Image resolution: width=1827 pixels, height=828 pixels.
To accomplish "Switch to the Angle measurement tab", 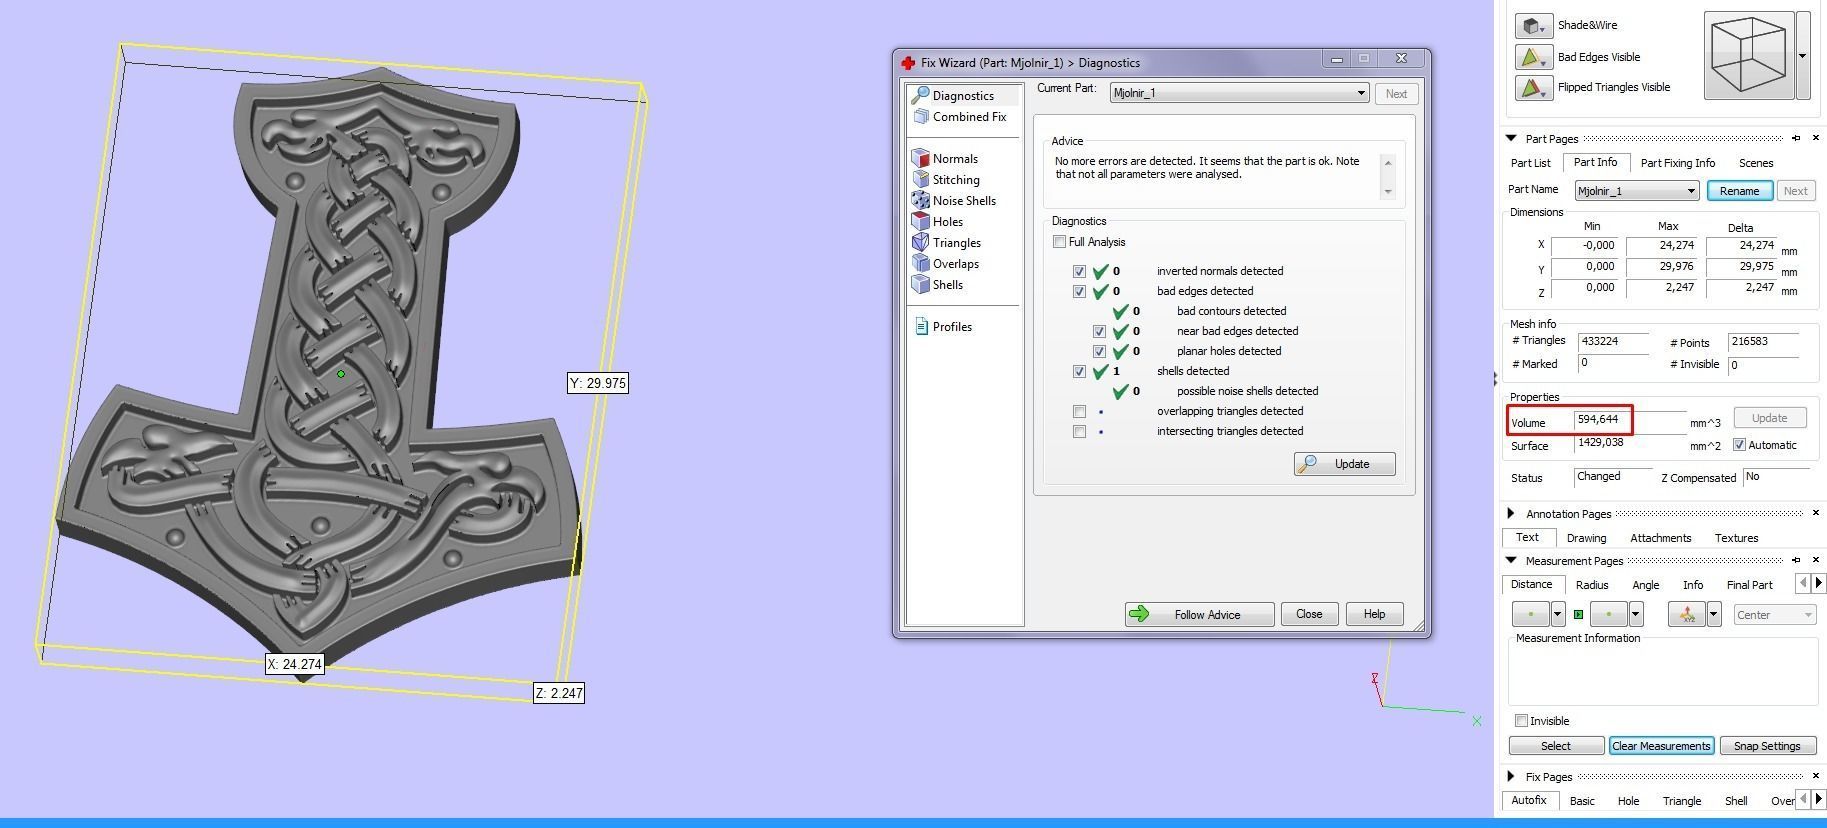I will [1645, 585].
